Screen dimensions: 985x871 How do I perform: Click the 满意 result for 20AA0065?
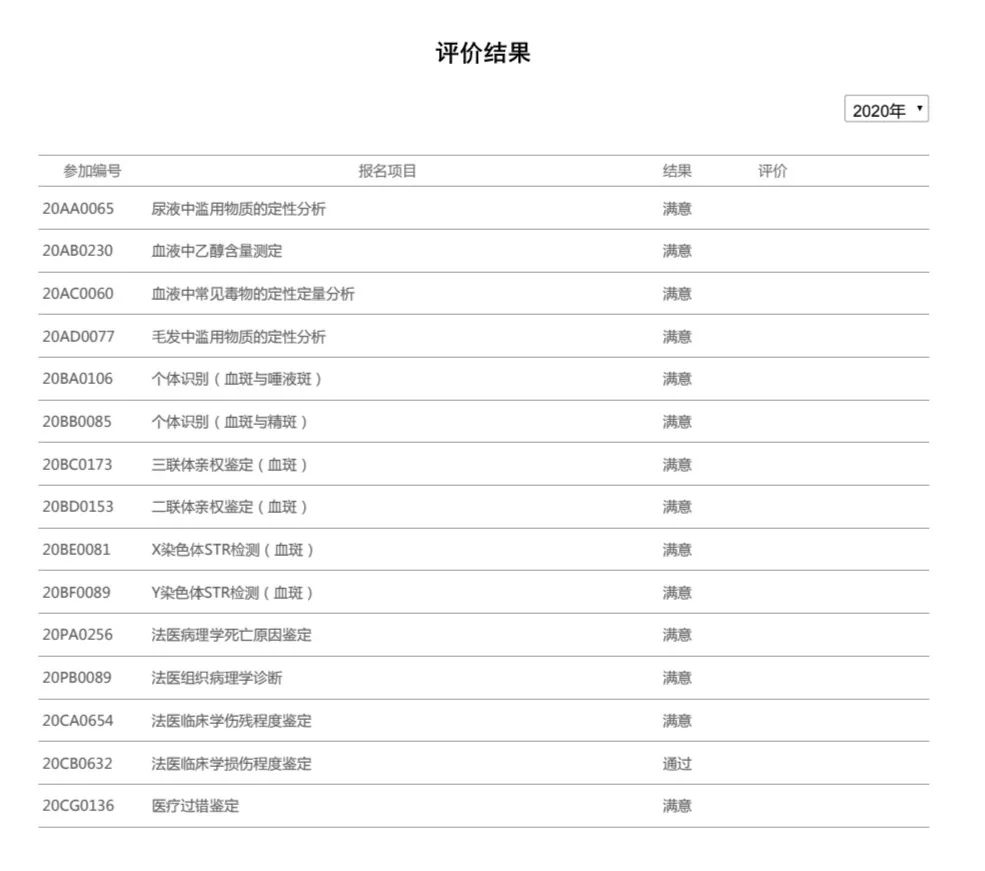click(677, 208)
